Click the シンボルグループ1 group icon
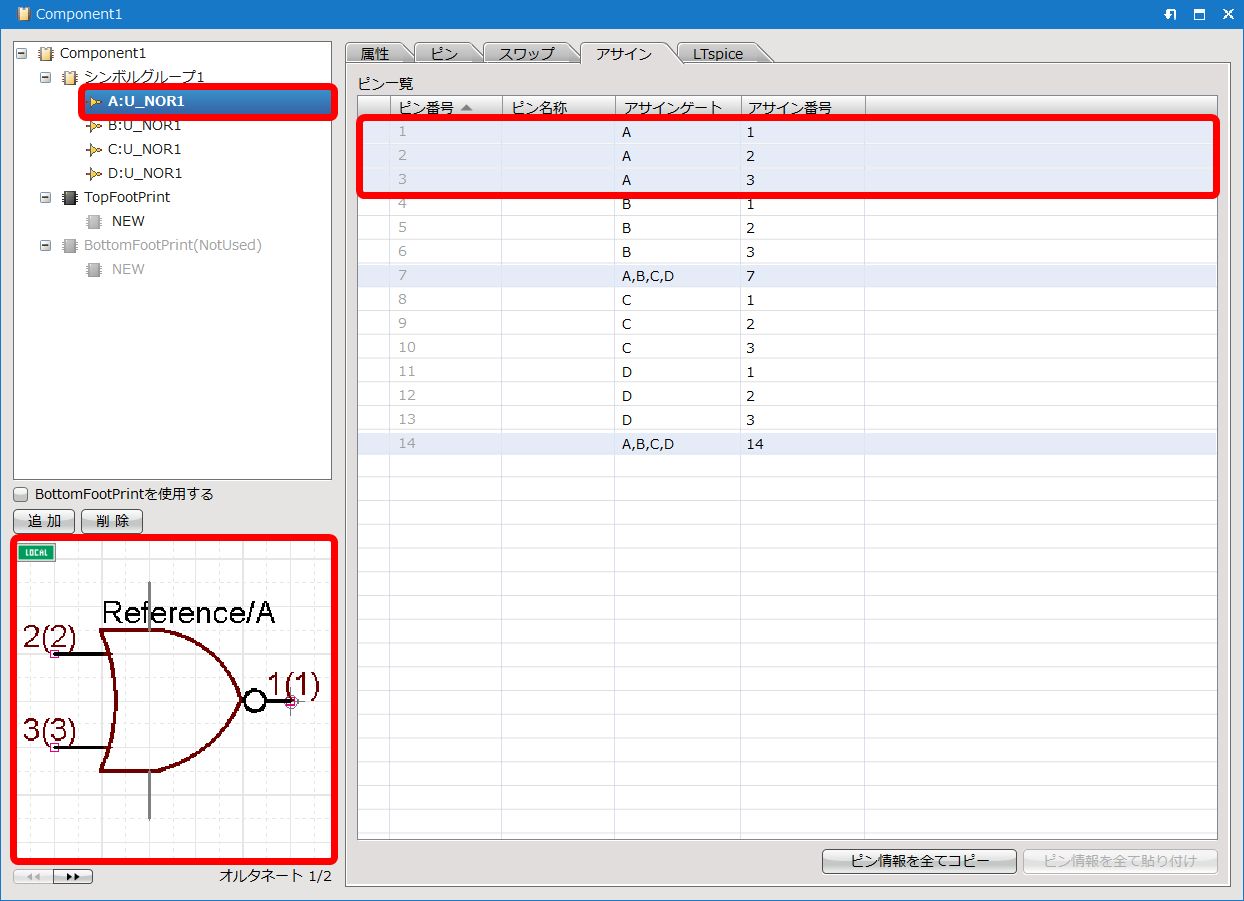The image size is (1244, 901). pyautogui.click(x=70, y=77)
